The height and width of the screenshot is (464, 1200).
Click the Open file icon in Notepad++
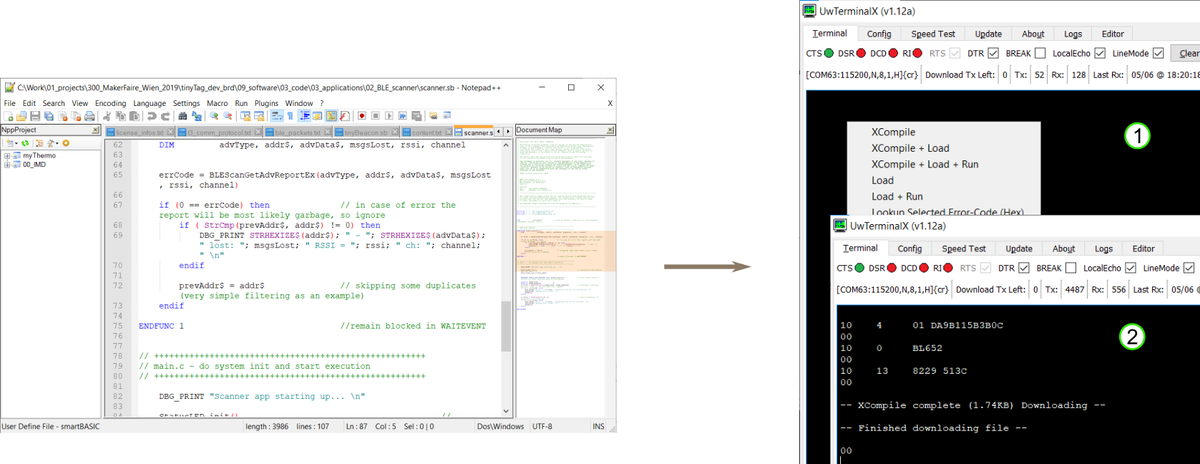coord(21,116)
